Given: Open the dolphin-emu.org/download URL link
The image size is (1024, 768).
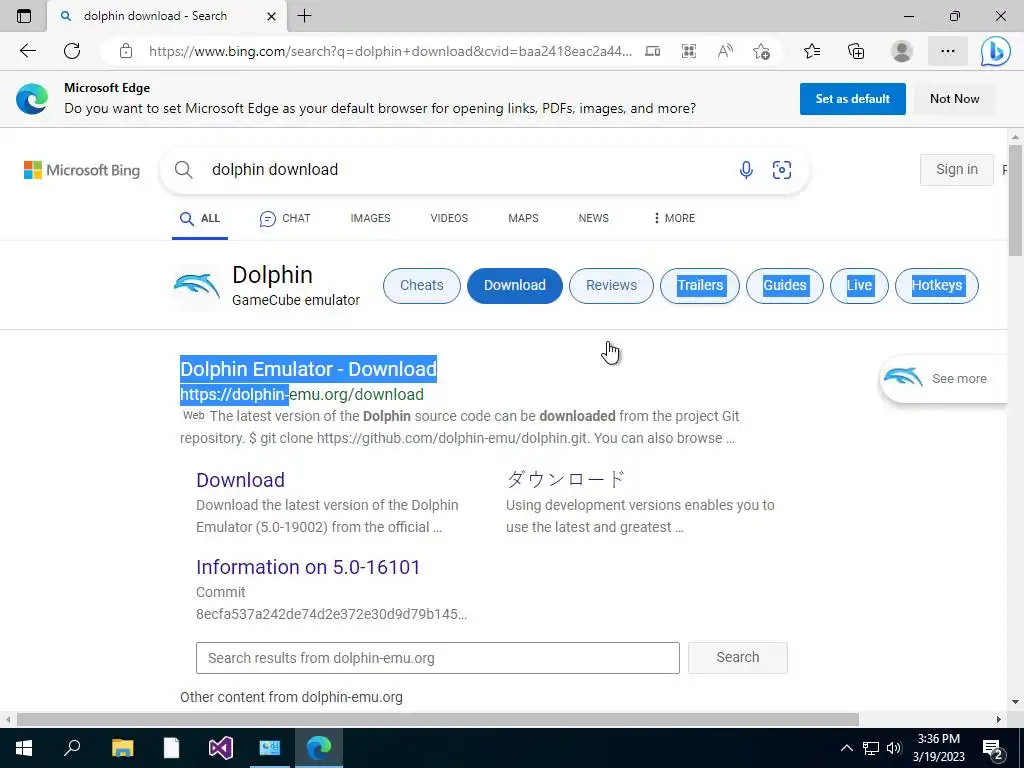Looking at the screenshot, I should click(x=302, y=394).
